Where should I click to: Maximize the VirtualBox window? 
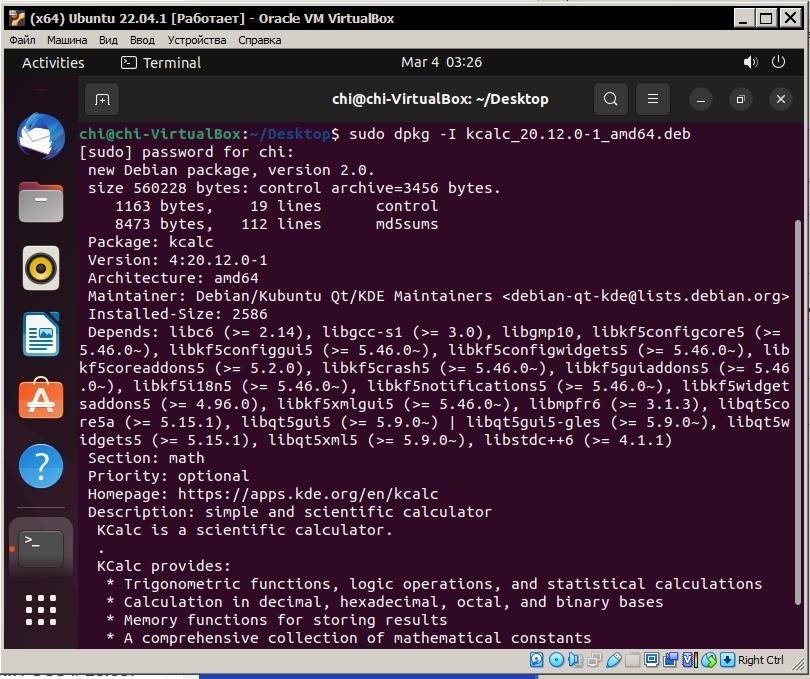point(766,19)
